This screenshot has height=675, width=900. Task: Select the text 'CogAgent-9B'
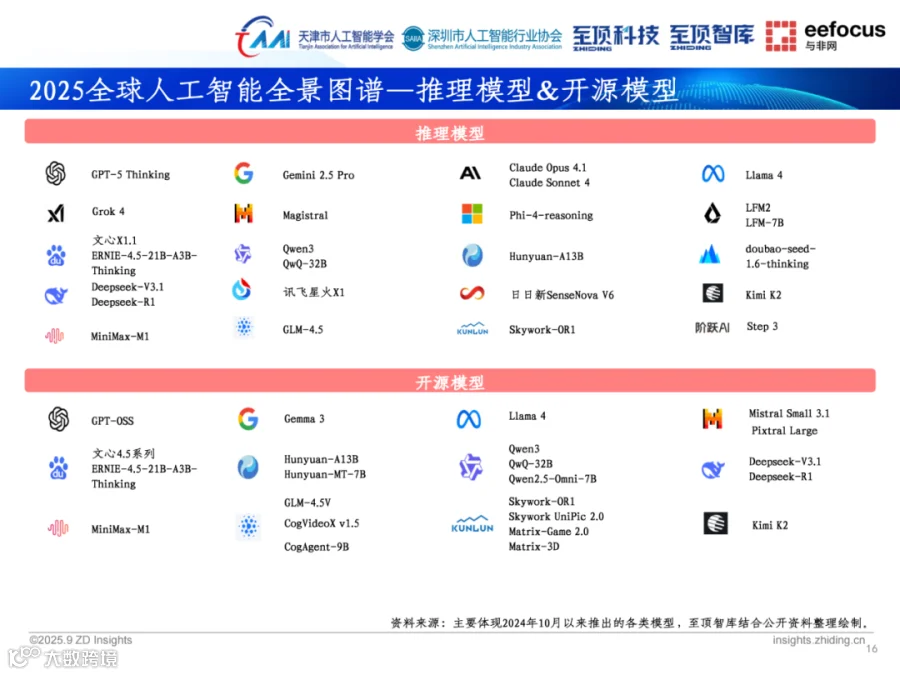point(316,547)
